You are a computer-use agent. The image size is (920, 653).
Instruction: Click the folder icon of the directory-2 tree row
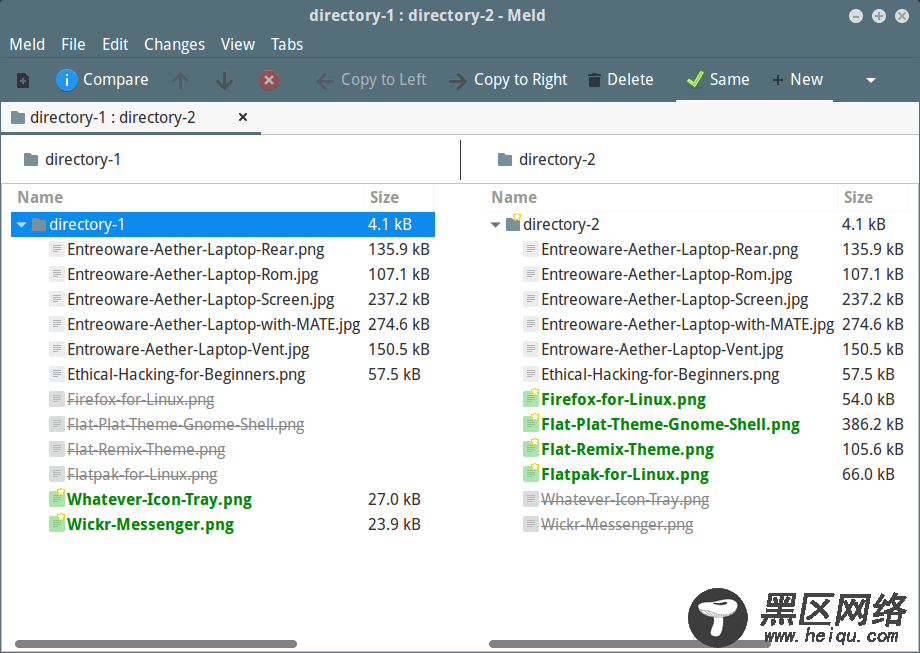tap(513, 223)
